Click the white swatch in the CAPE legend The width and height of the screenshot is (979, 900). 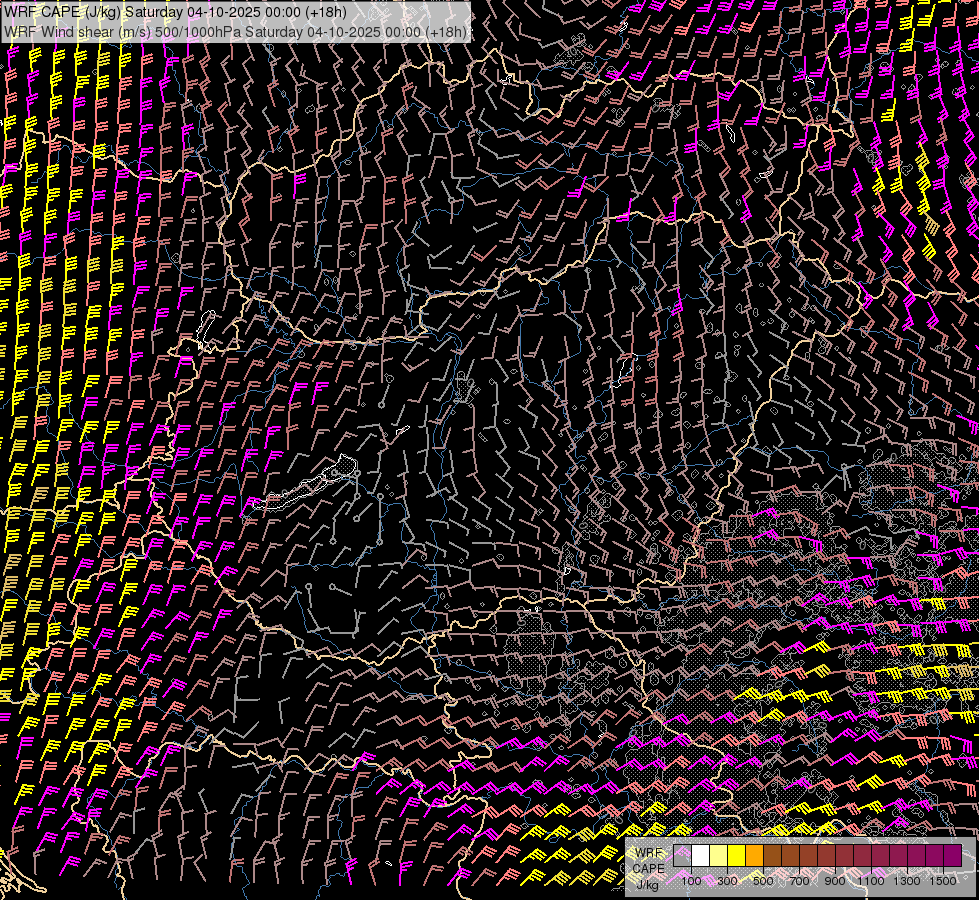pos(701,856)
